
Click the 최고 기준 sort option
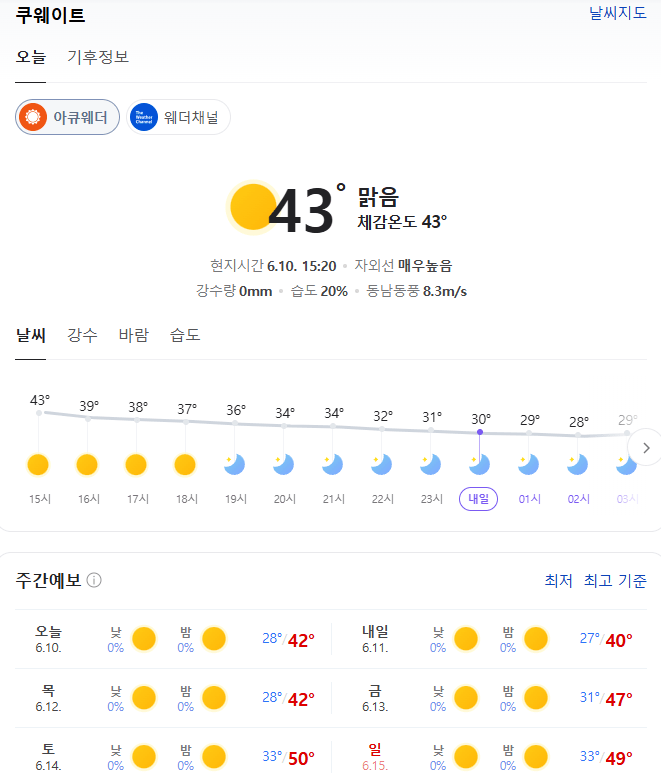tap(615, 581)
